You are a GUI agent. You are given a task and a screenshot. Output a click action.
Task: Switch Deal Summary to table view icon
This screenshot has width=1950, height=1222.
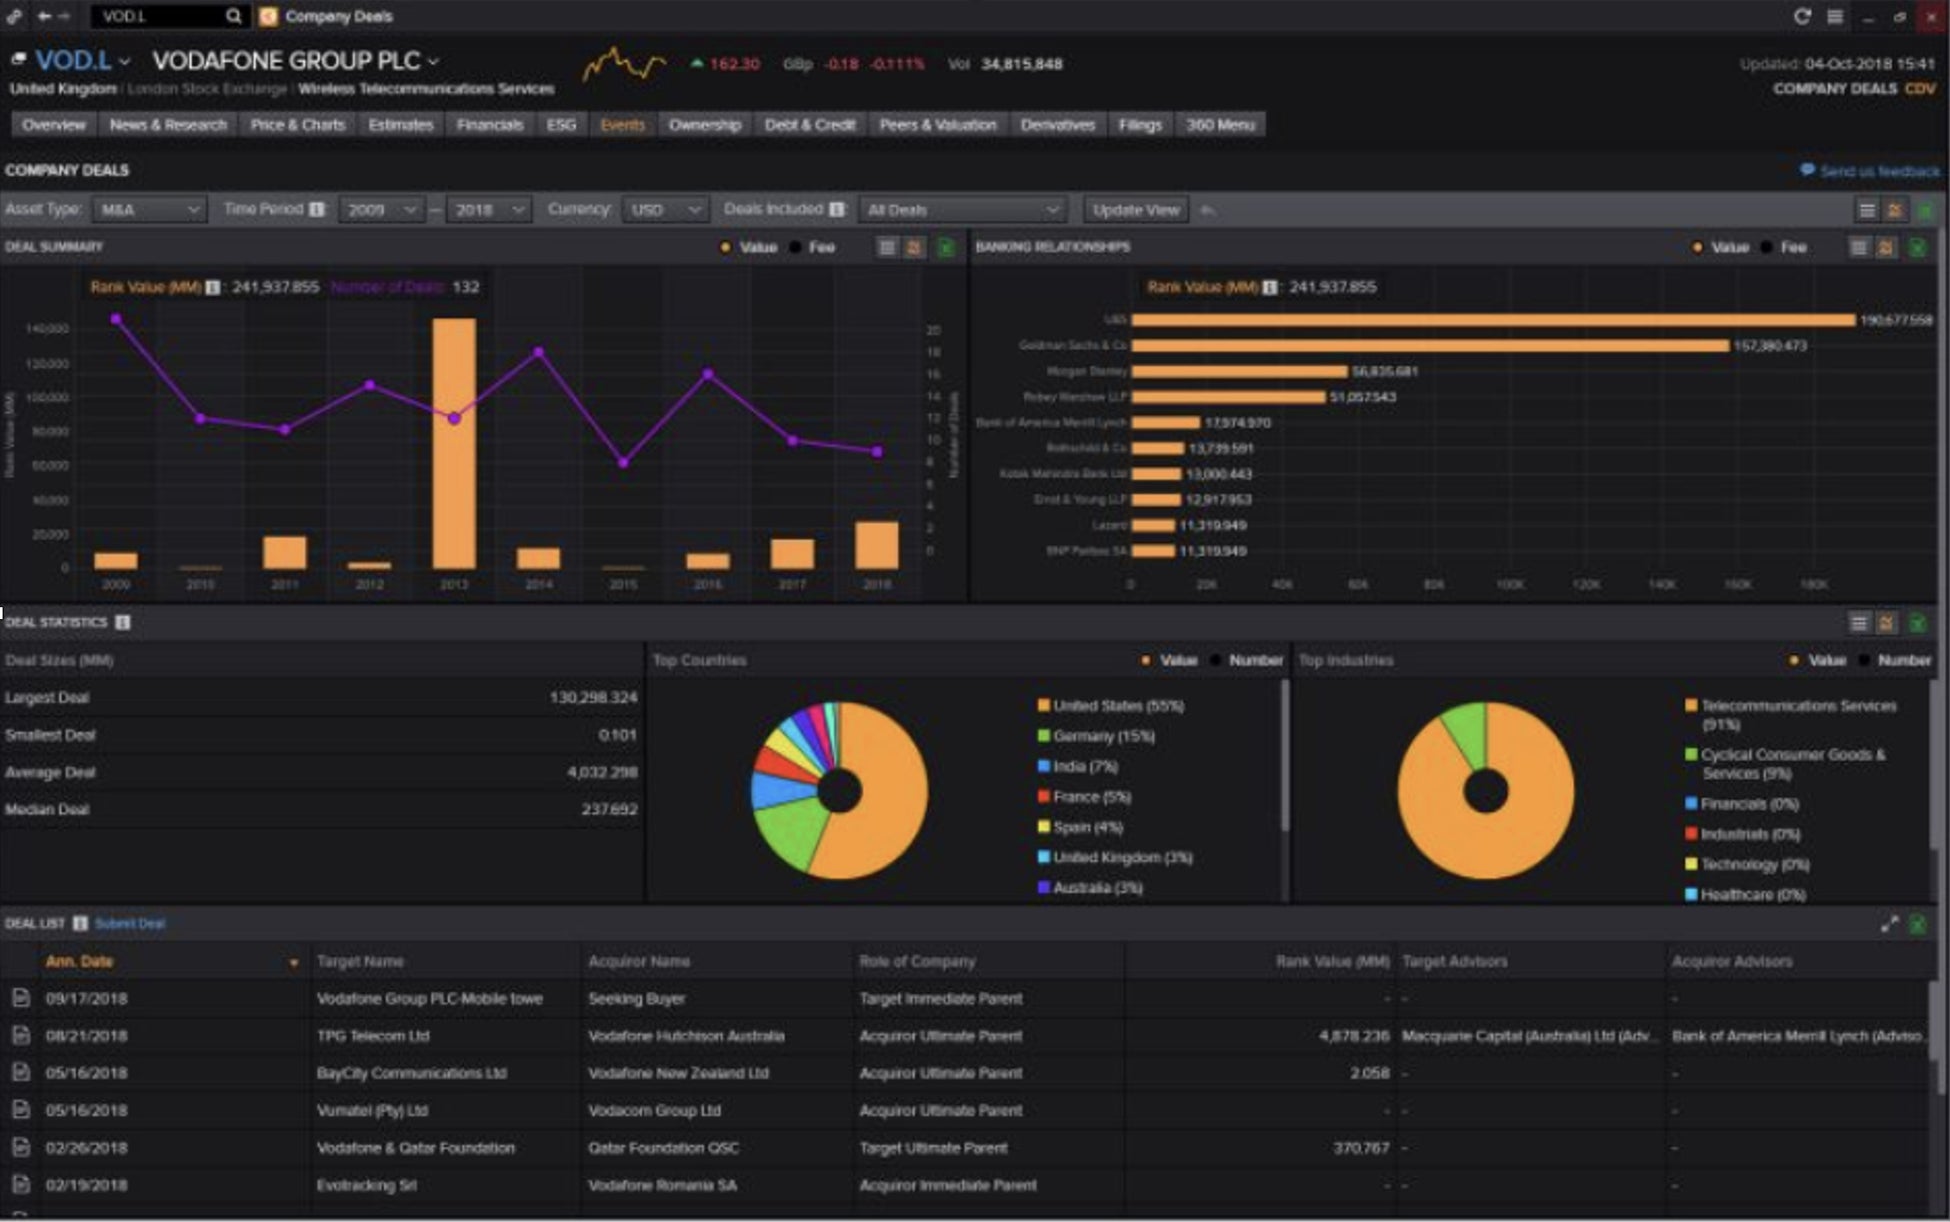tap(886, 247)
